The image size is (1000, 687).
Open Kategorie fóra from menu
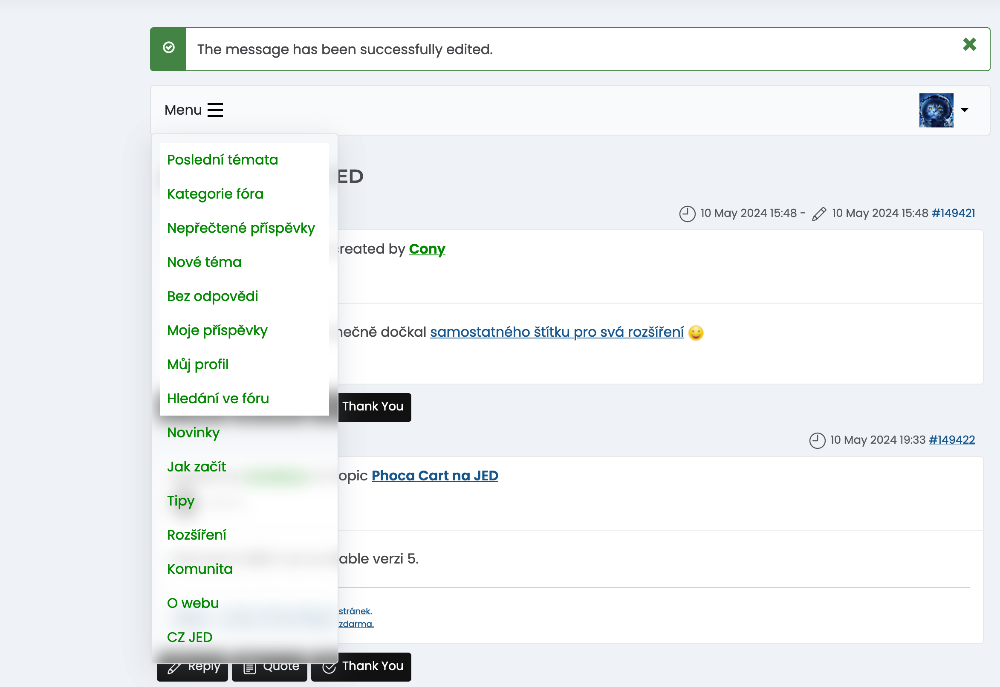pos(215,194)
